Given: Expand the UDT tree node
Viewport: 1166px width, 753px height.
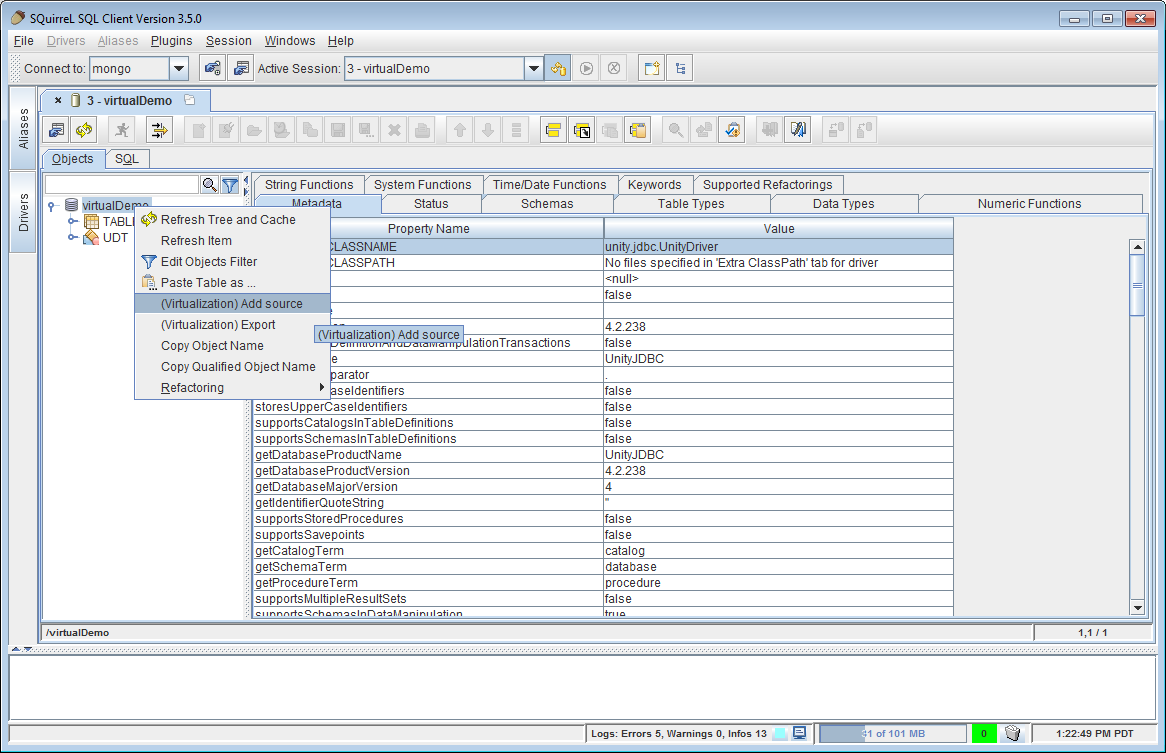Looking at the screenshot, I should 72,237.
